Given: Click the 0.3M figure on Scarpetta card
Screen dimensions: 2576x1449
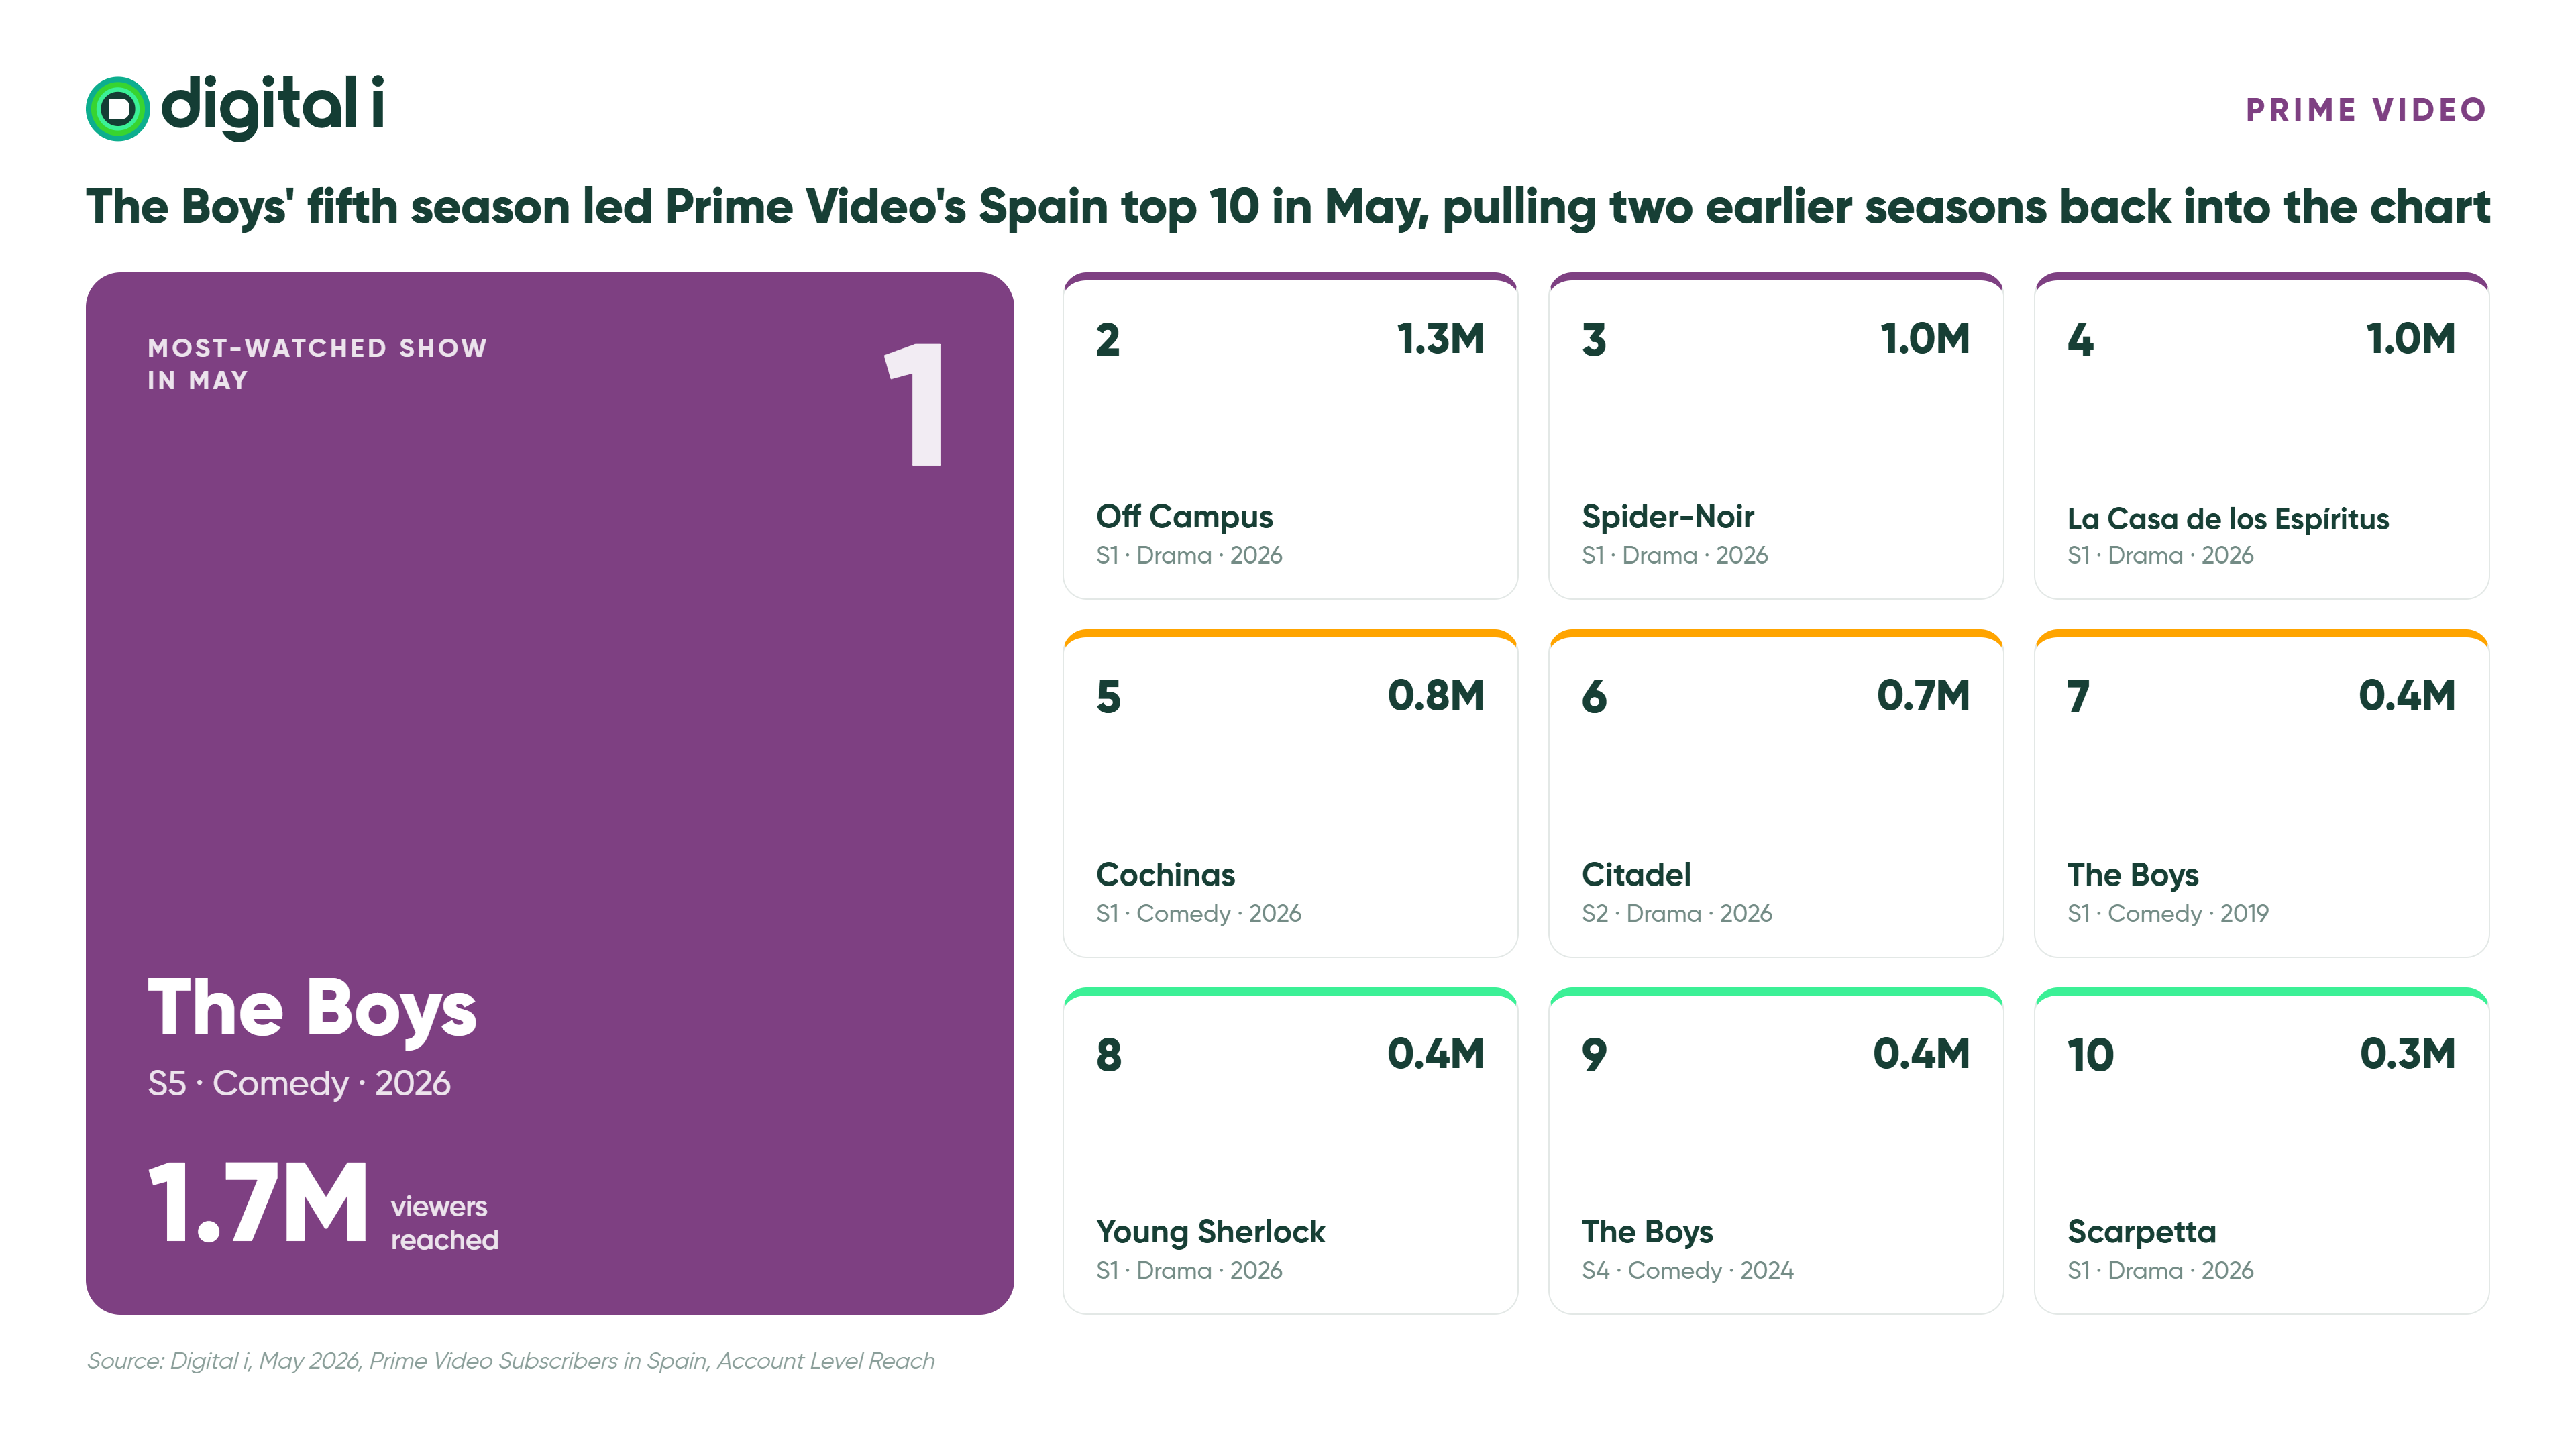Looking at the screenshot, I should (2408, 1054).
